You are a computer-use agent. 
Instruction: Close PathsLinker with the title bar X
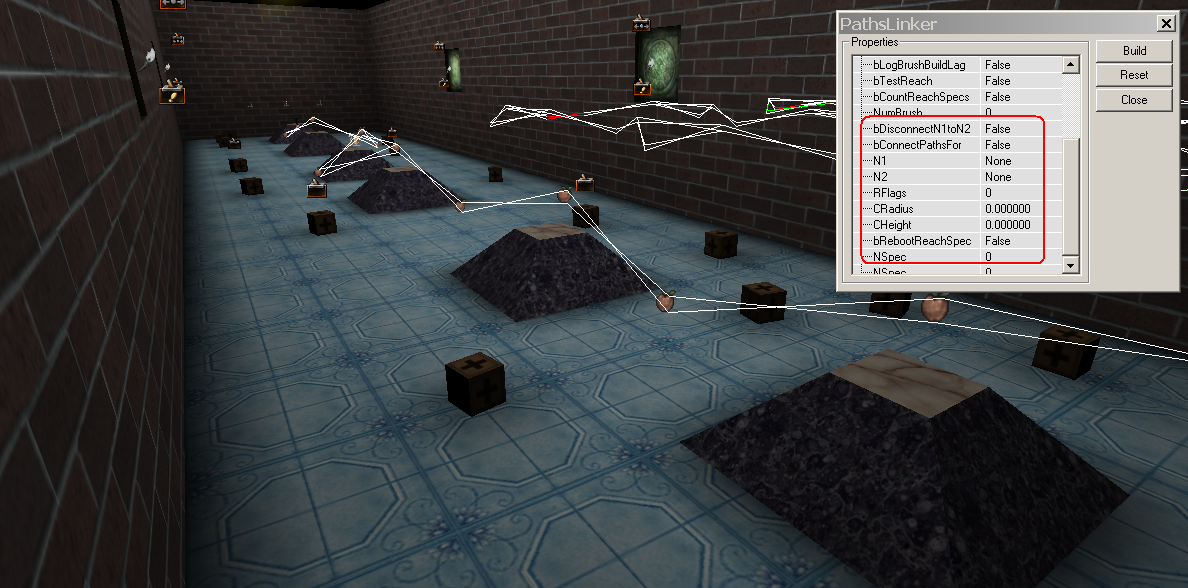1165,24
